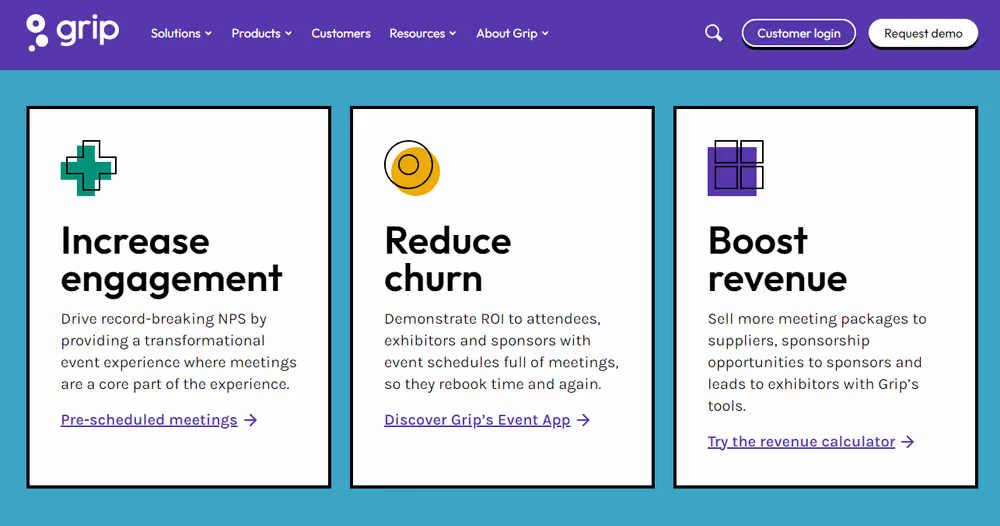
Task: Click the Request demo button
Action: [923, 33]
